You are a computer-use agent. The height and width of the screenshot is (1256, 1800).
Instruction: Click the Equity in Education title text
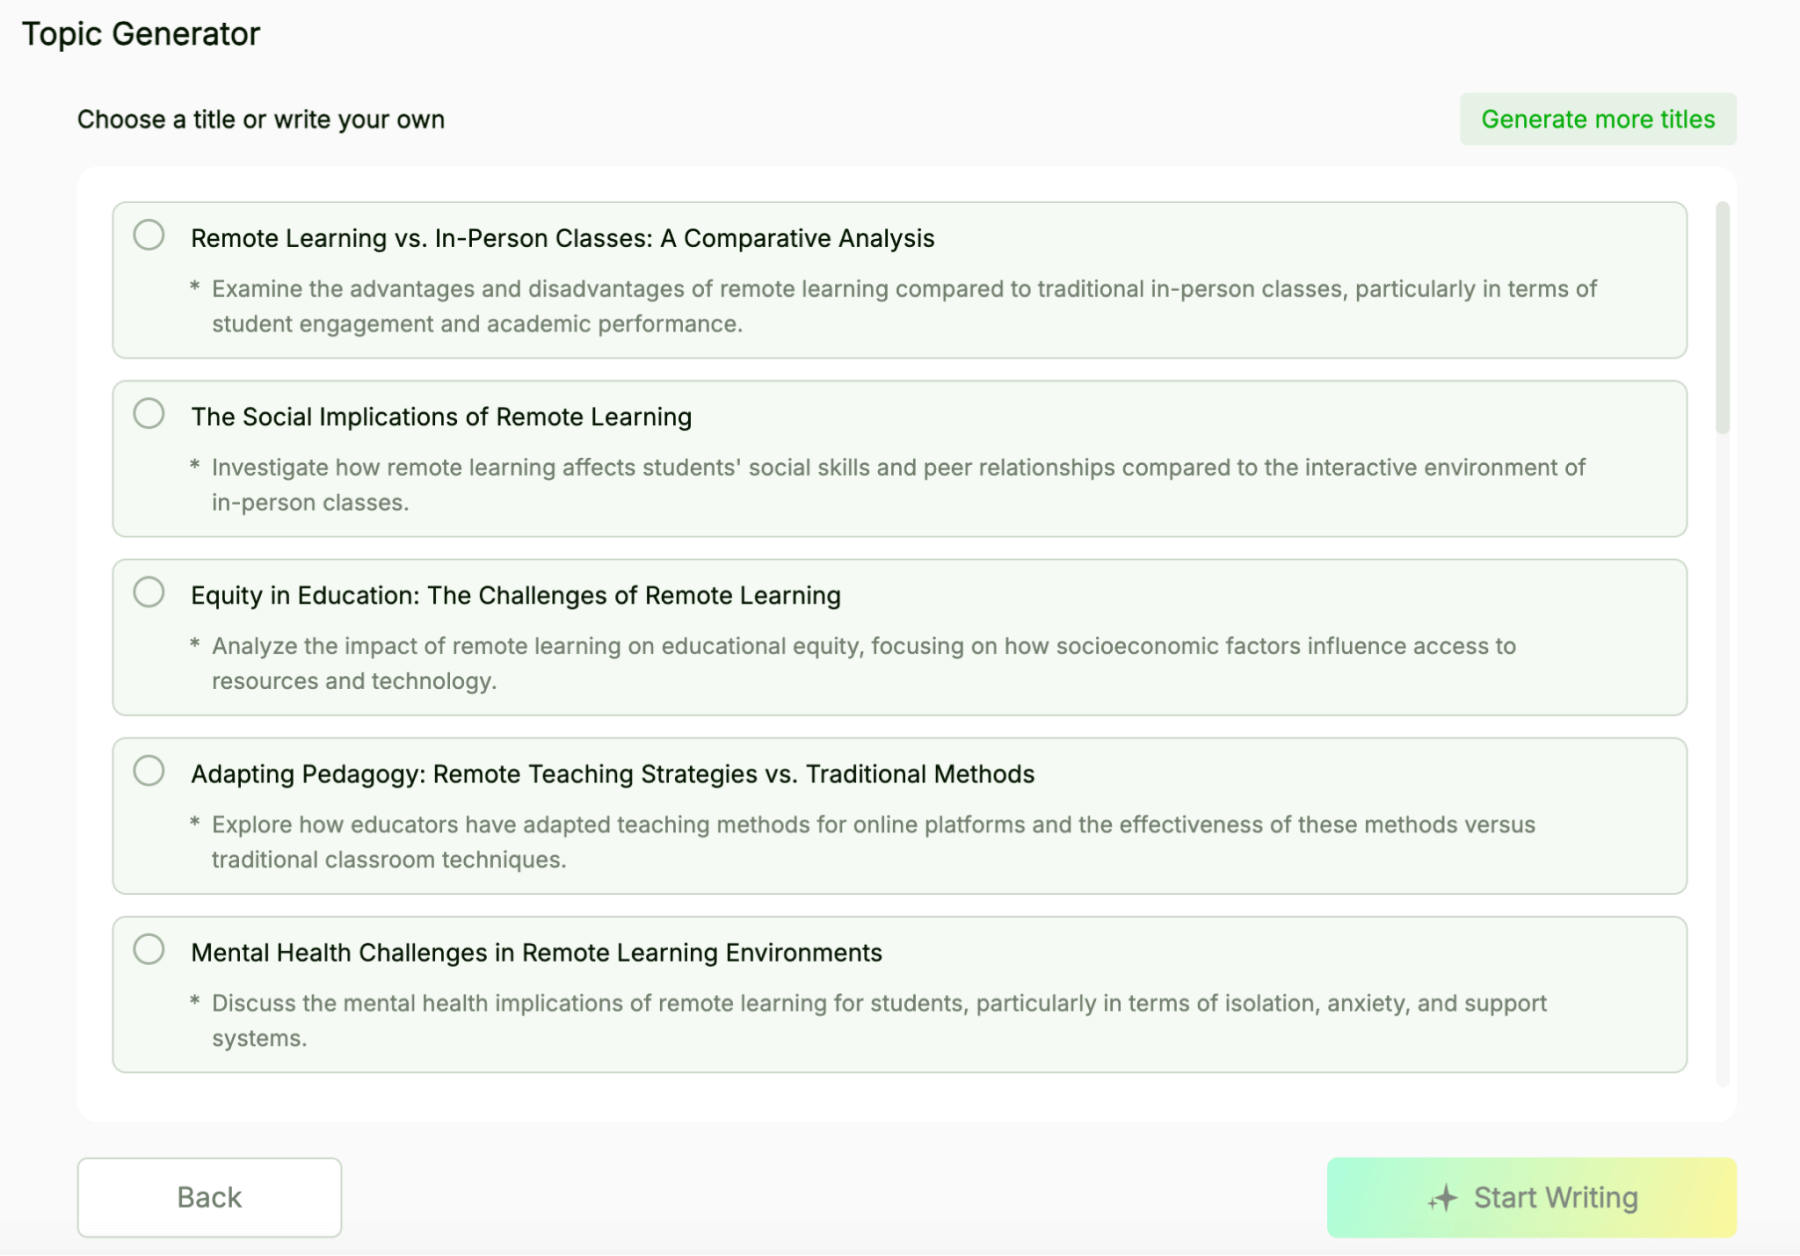point(516,595)
